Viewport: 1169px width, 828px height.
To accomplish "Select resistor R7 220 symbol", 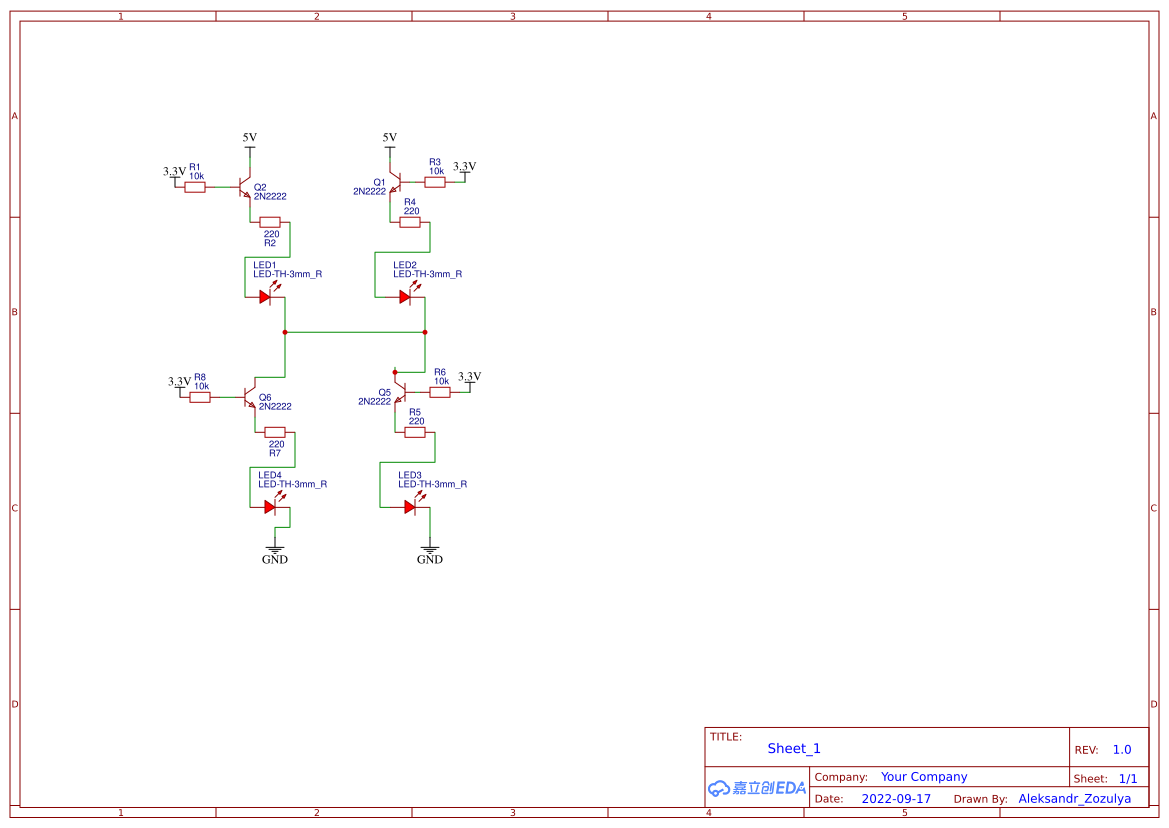I will click(x=278, y=432).
